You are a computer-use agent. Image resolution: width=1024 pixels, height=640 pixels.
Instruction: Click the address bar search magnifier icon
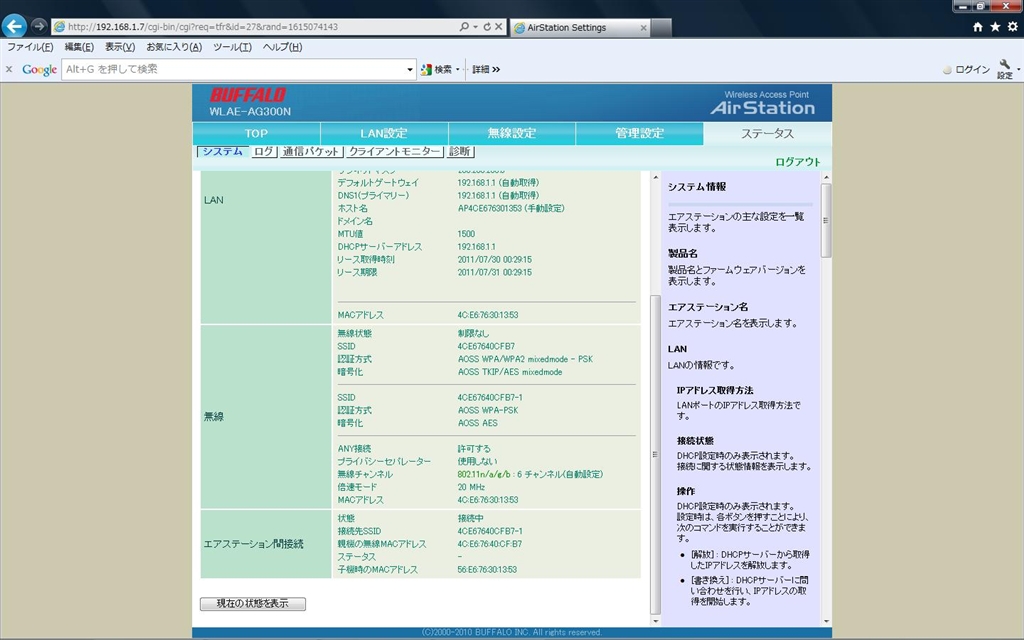(464, 27)
